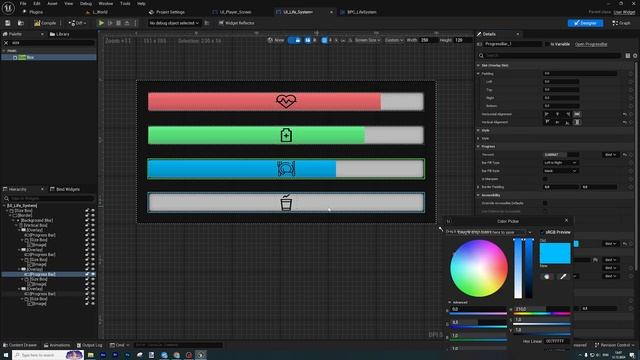Select the drink cup icon on the grey bar
The height and width of the screenshot is (360, 640).
pos(286,202)
